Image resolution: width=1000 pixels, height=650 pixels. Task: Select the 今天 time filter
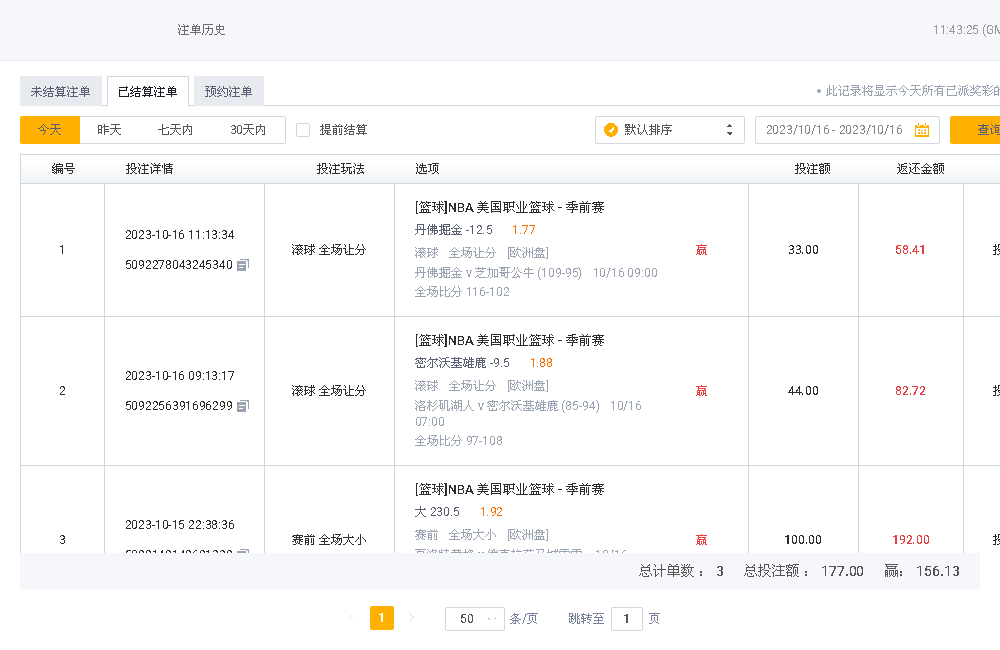click(50, 130)
